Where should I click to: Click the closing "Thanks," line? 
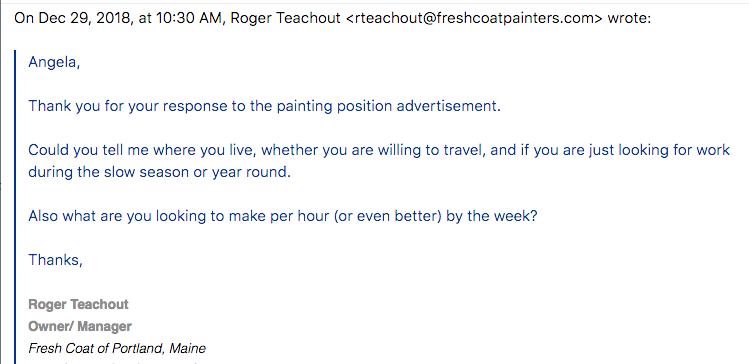pyautogui.click(x=56, y=260)
